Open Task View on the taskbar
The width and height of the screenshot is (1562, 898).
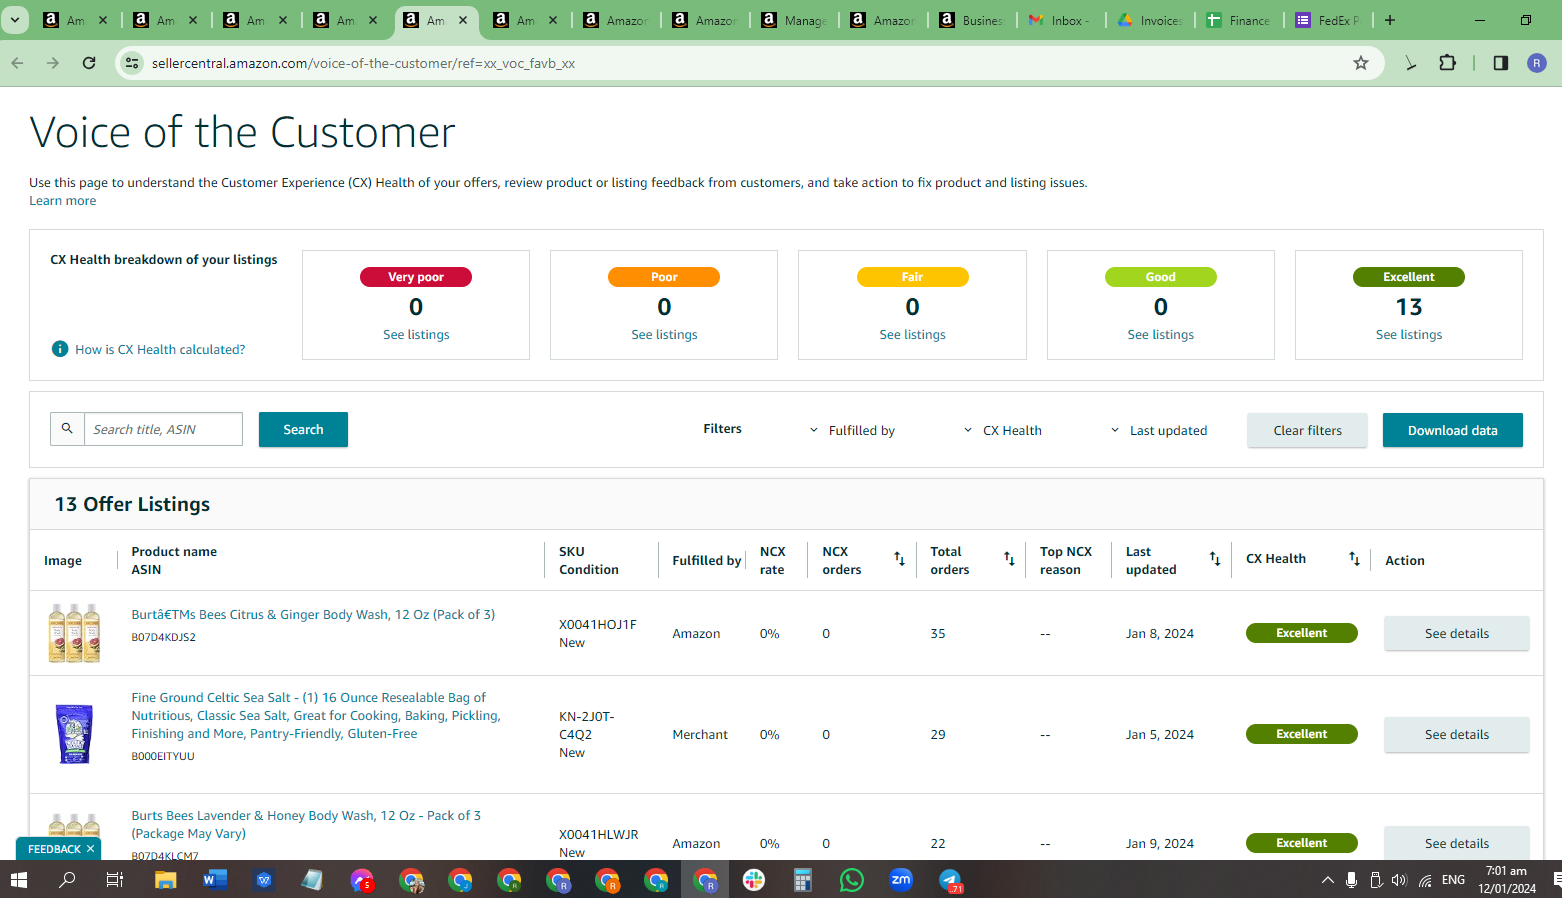coord(115,880)
